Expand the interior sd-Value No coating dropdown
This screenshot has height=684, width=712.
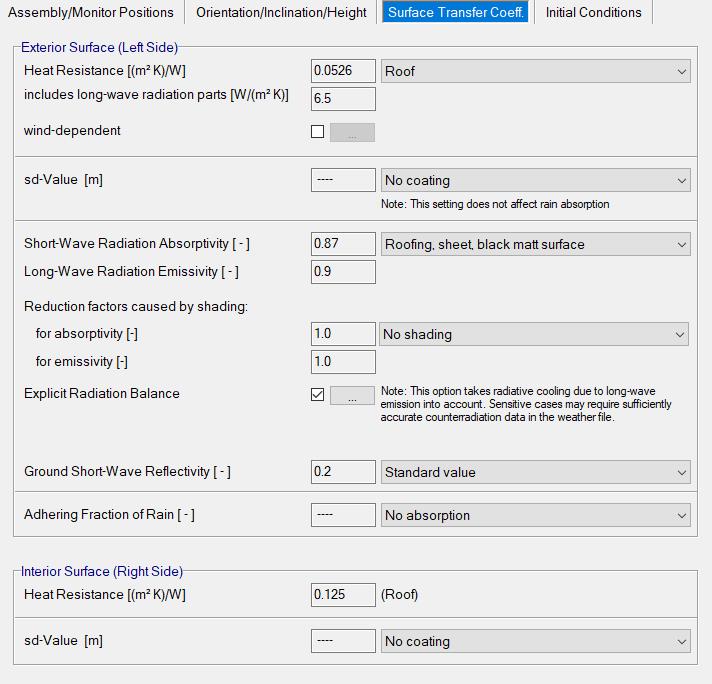[x=535, y=641]
